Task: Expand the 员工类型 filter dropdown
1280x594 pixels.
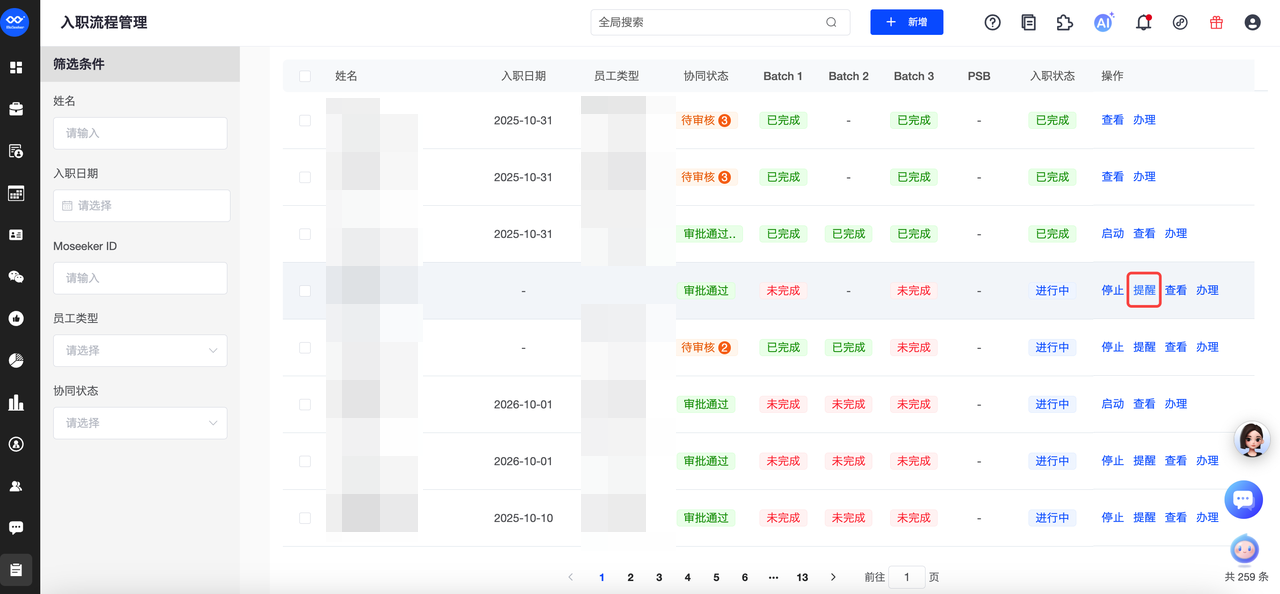Action: tap(140, 351)
